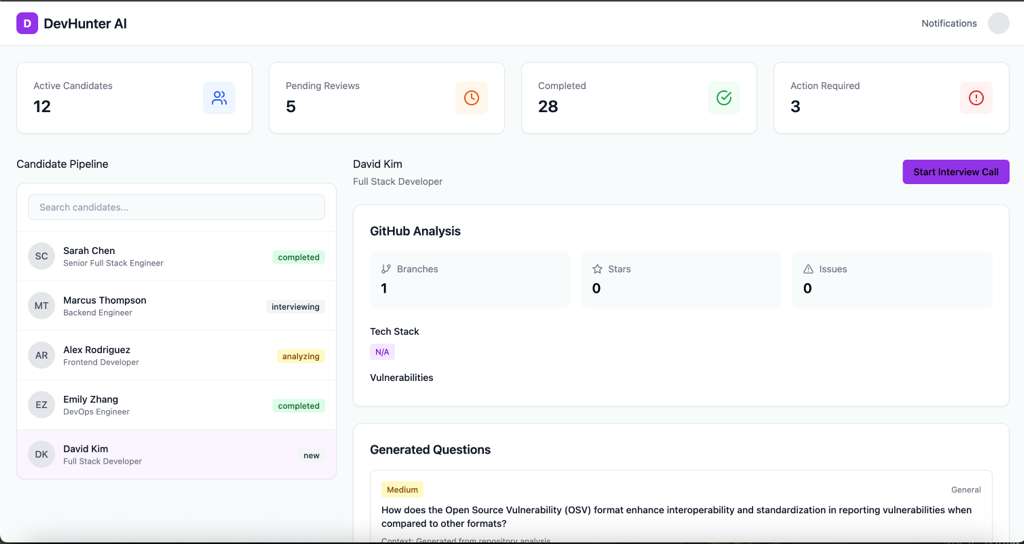The width and height of the screenshot is (1024, 544).
Task: Click the AR avatar for Alex Rodriguez
Action: click(41, 355)
